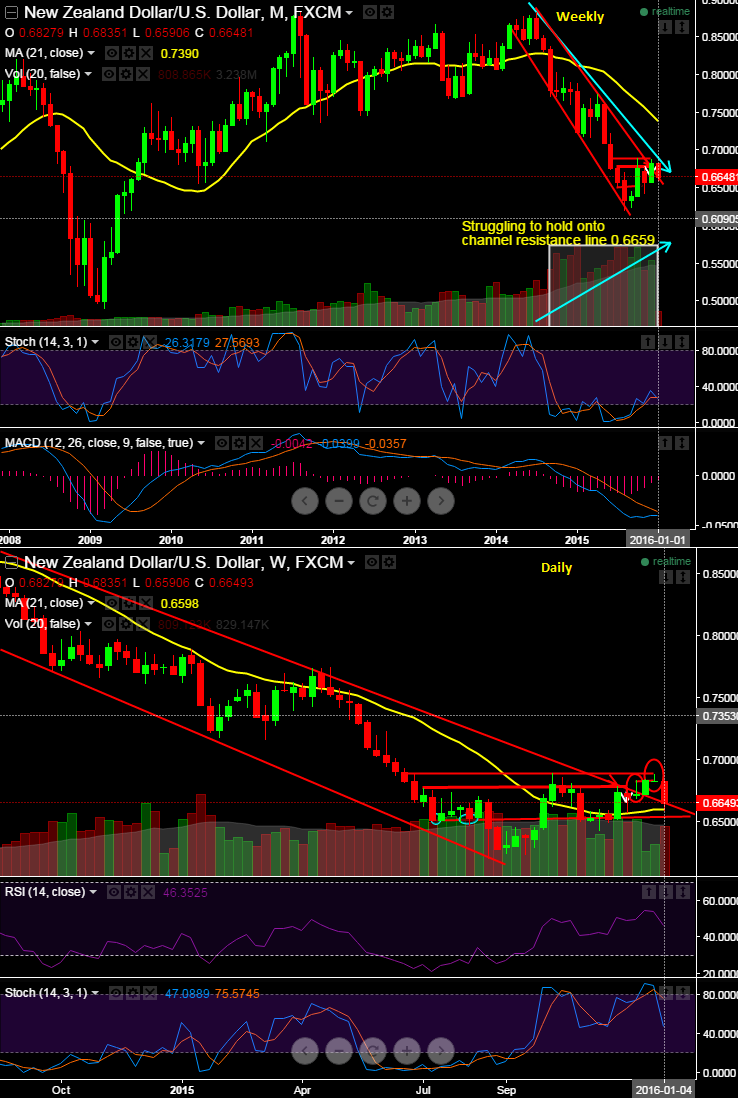Viewport: 738px width, 1100px height.
Task: Move RSI pane down
Action: point(665,892)
